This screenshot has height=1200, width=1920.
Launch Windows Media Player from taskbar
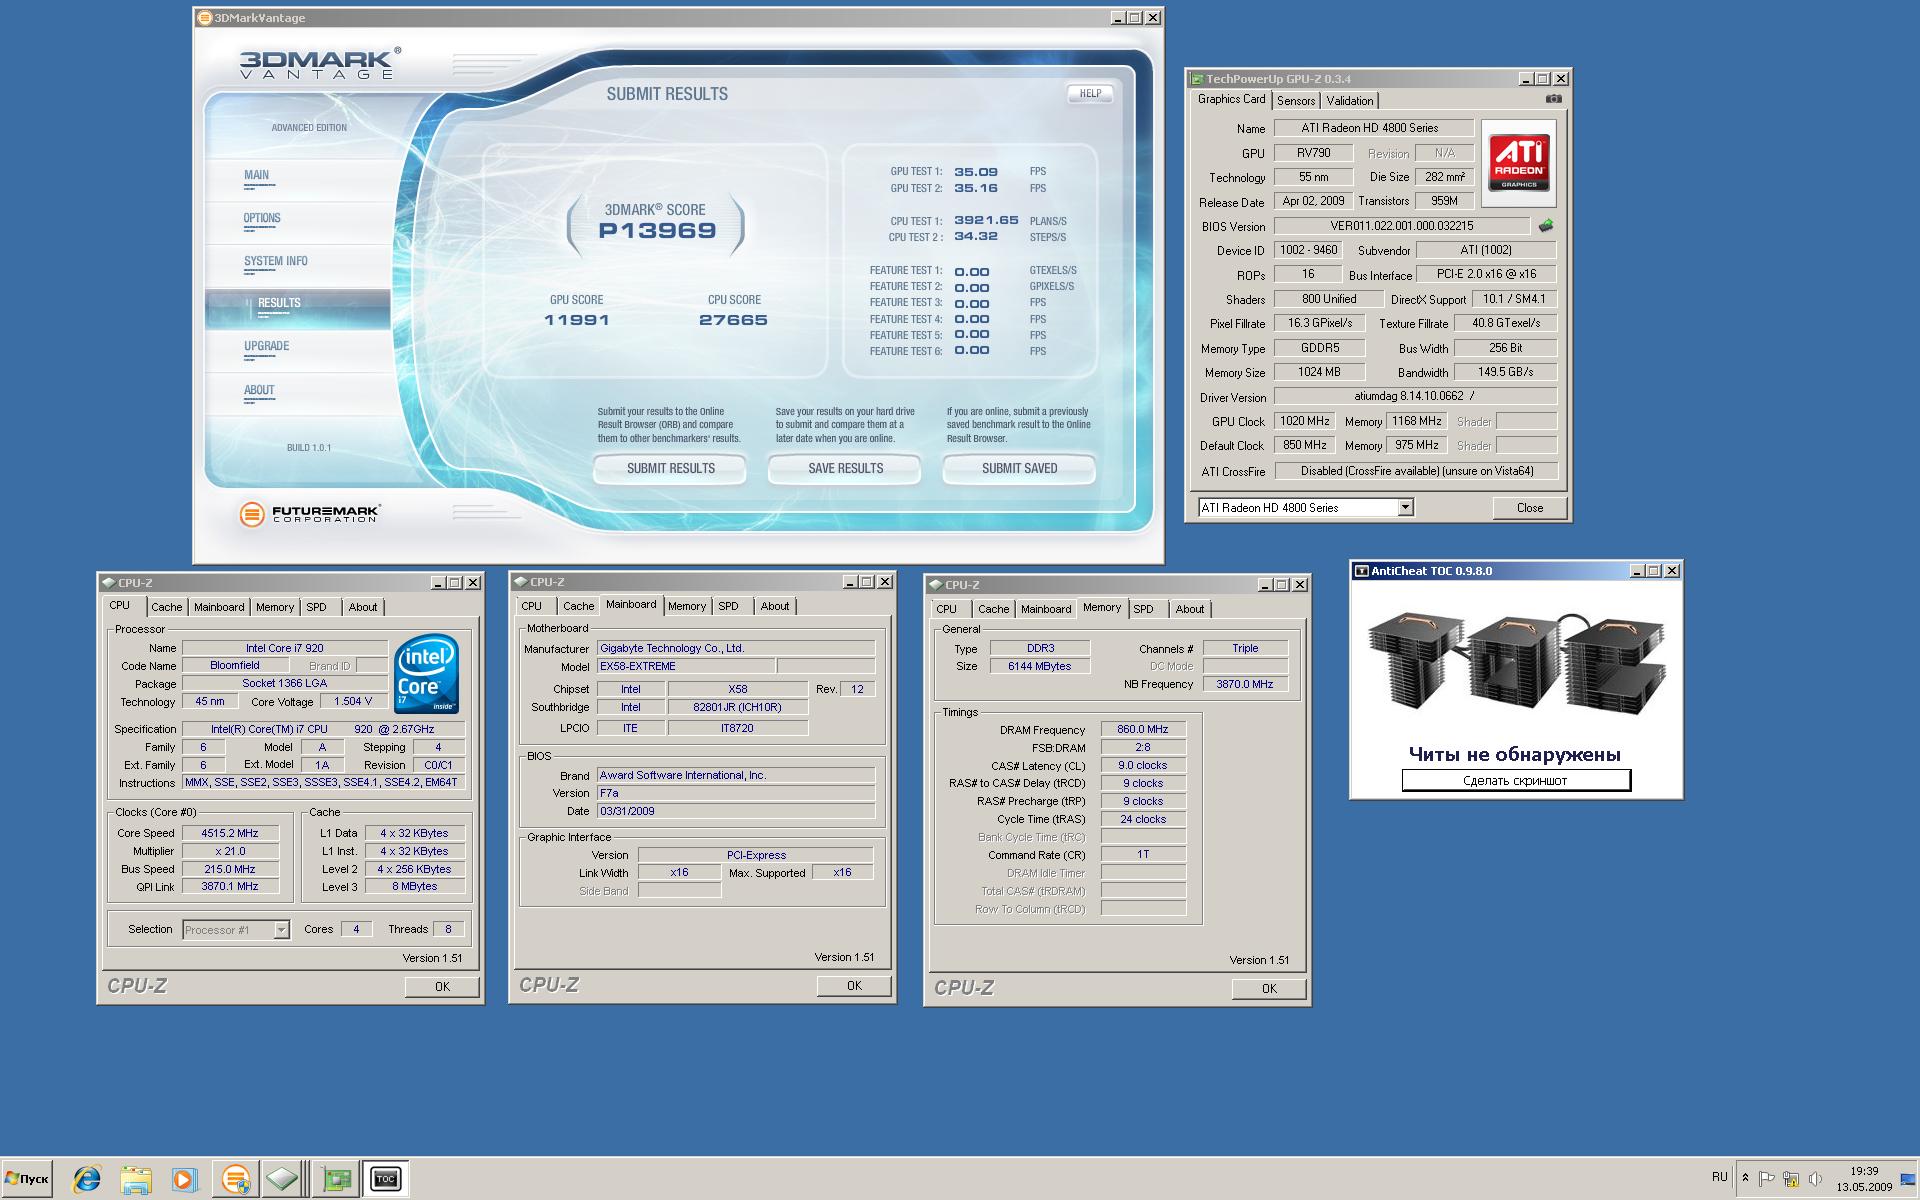pyautogui.click(x=184, y=1179)
